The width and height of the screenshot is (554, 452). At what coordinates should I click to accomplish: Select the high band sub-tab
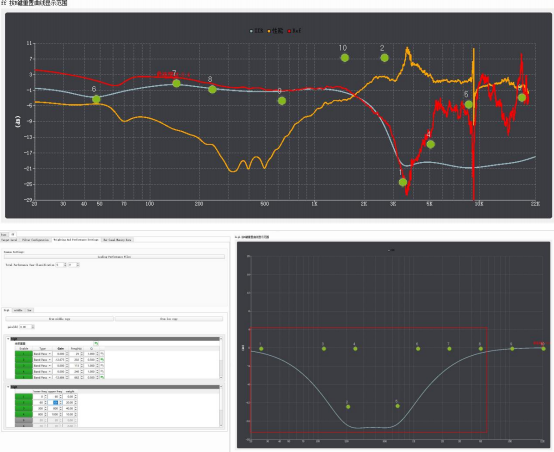(x=7, y=310)
